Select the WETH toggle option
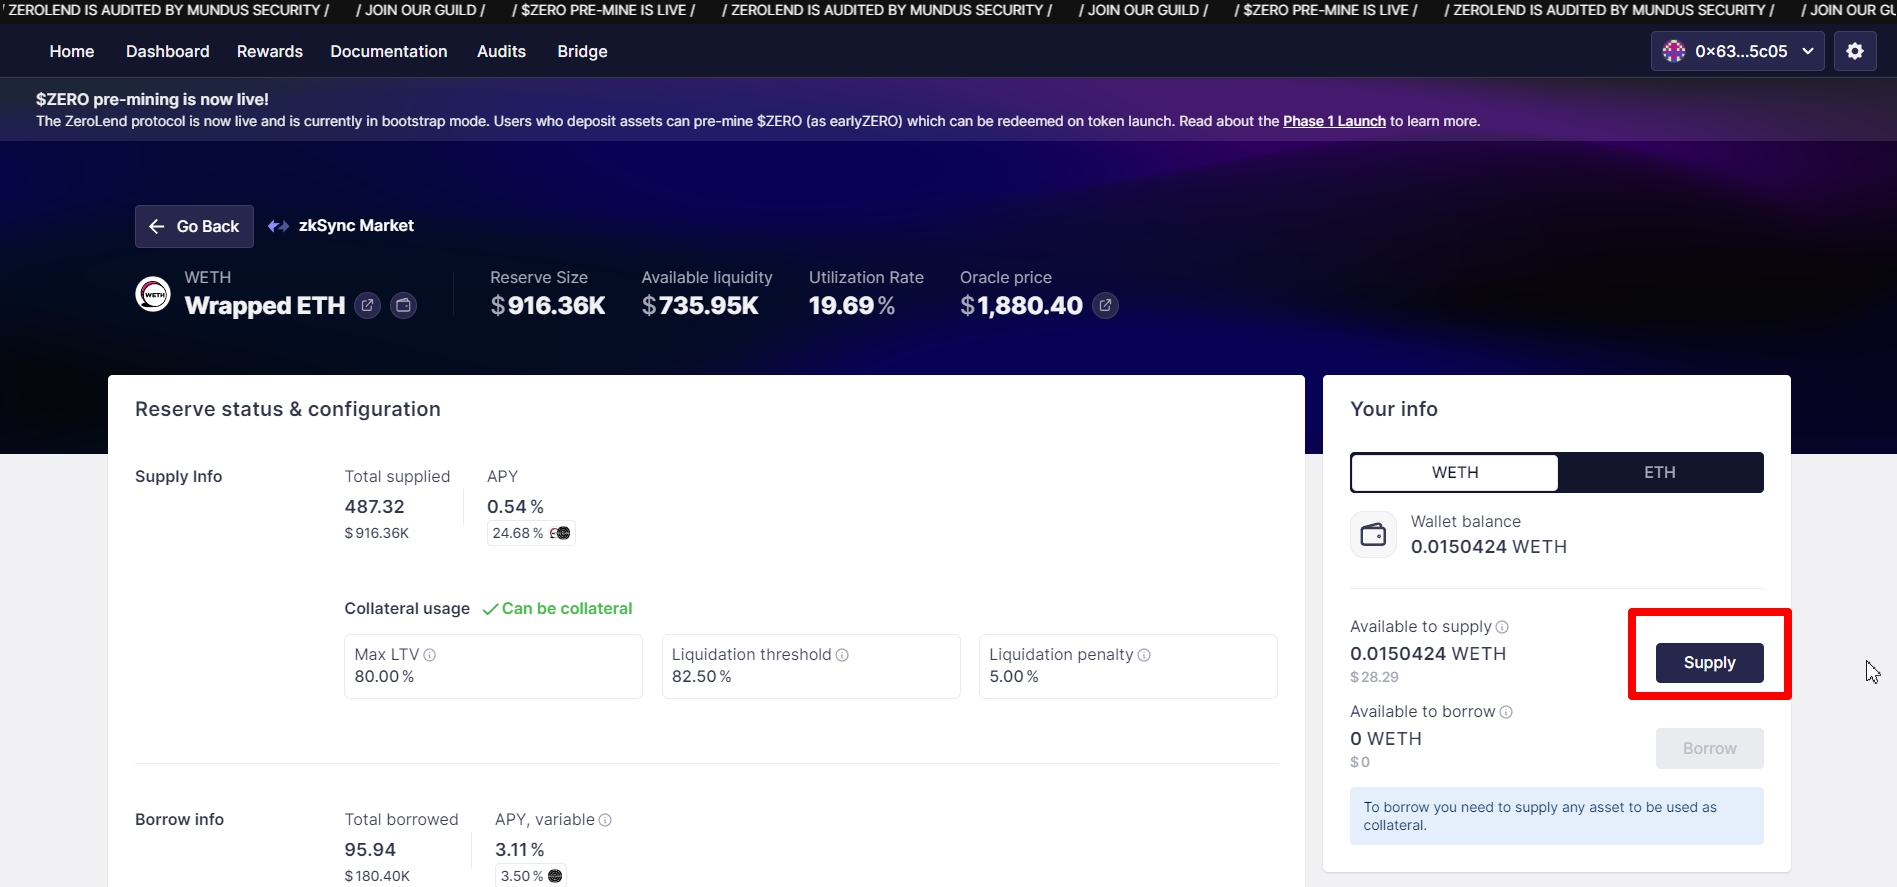Viewport: 1897px width, 887px height. click(x=1455, y=473)
